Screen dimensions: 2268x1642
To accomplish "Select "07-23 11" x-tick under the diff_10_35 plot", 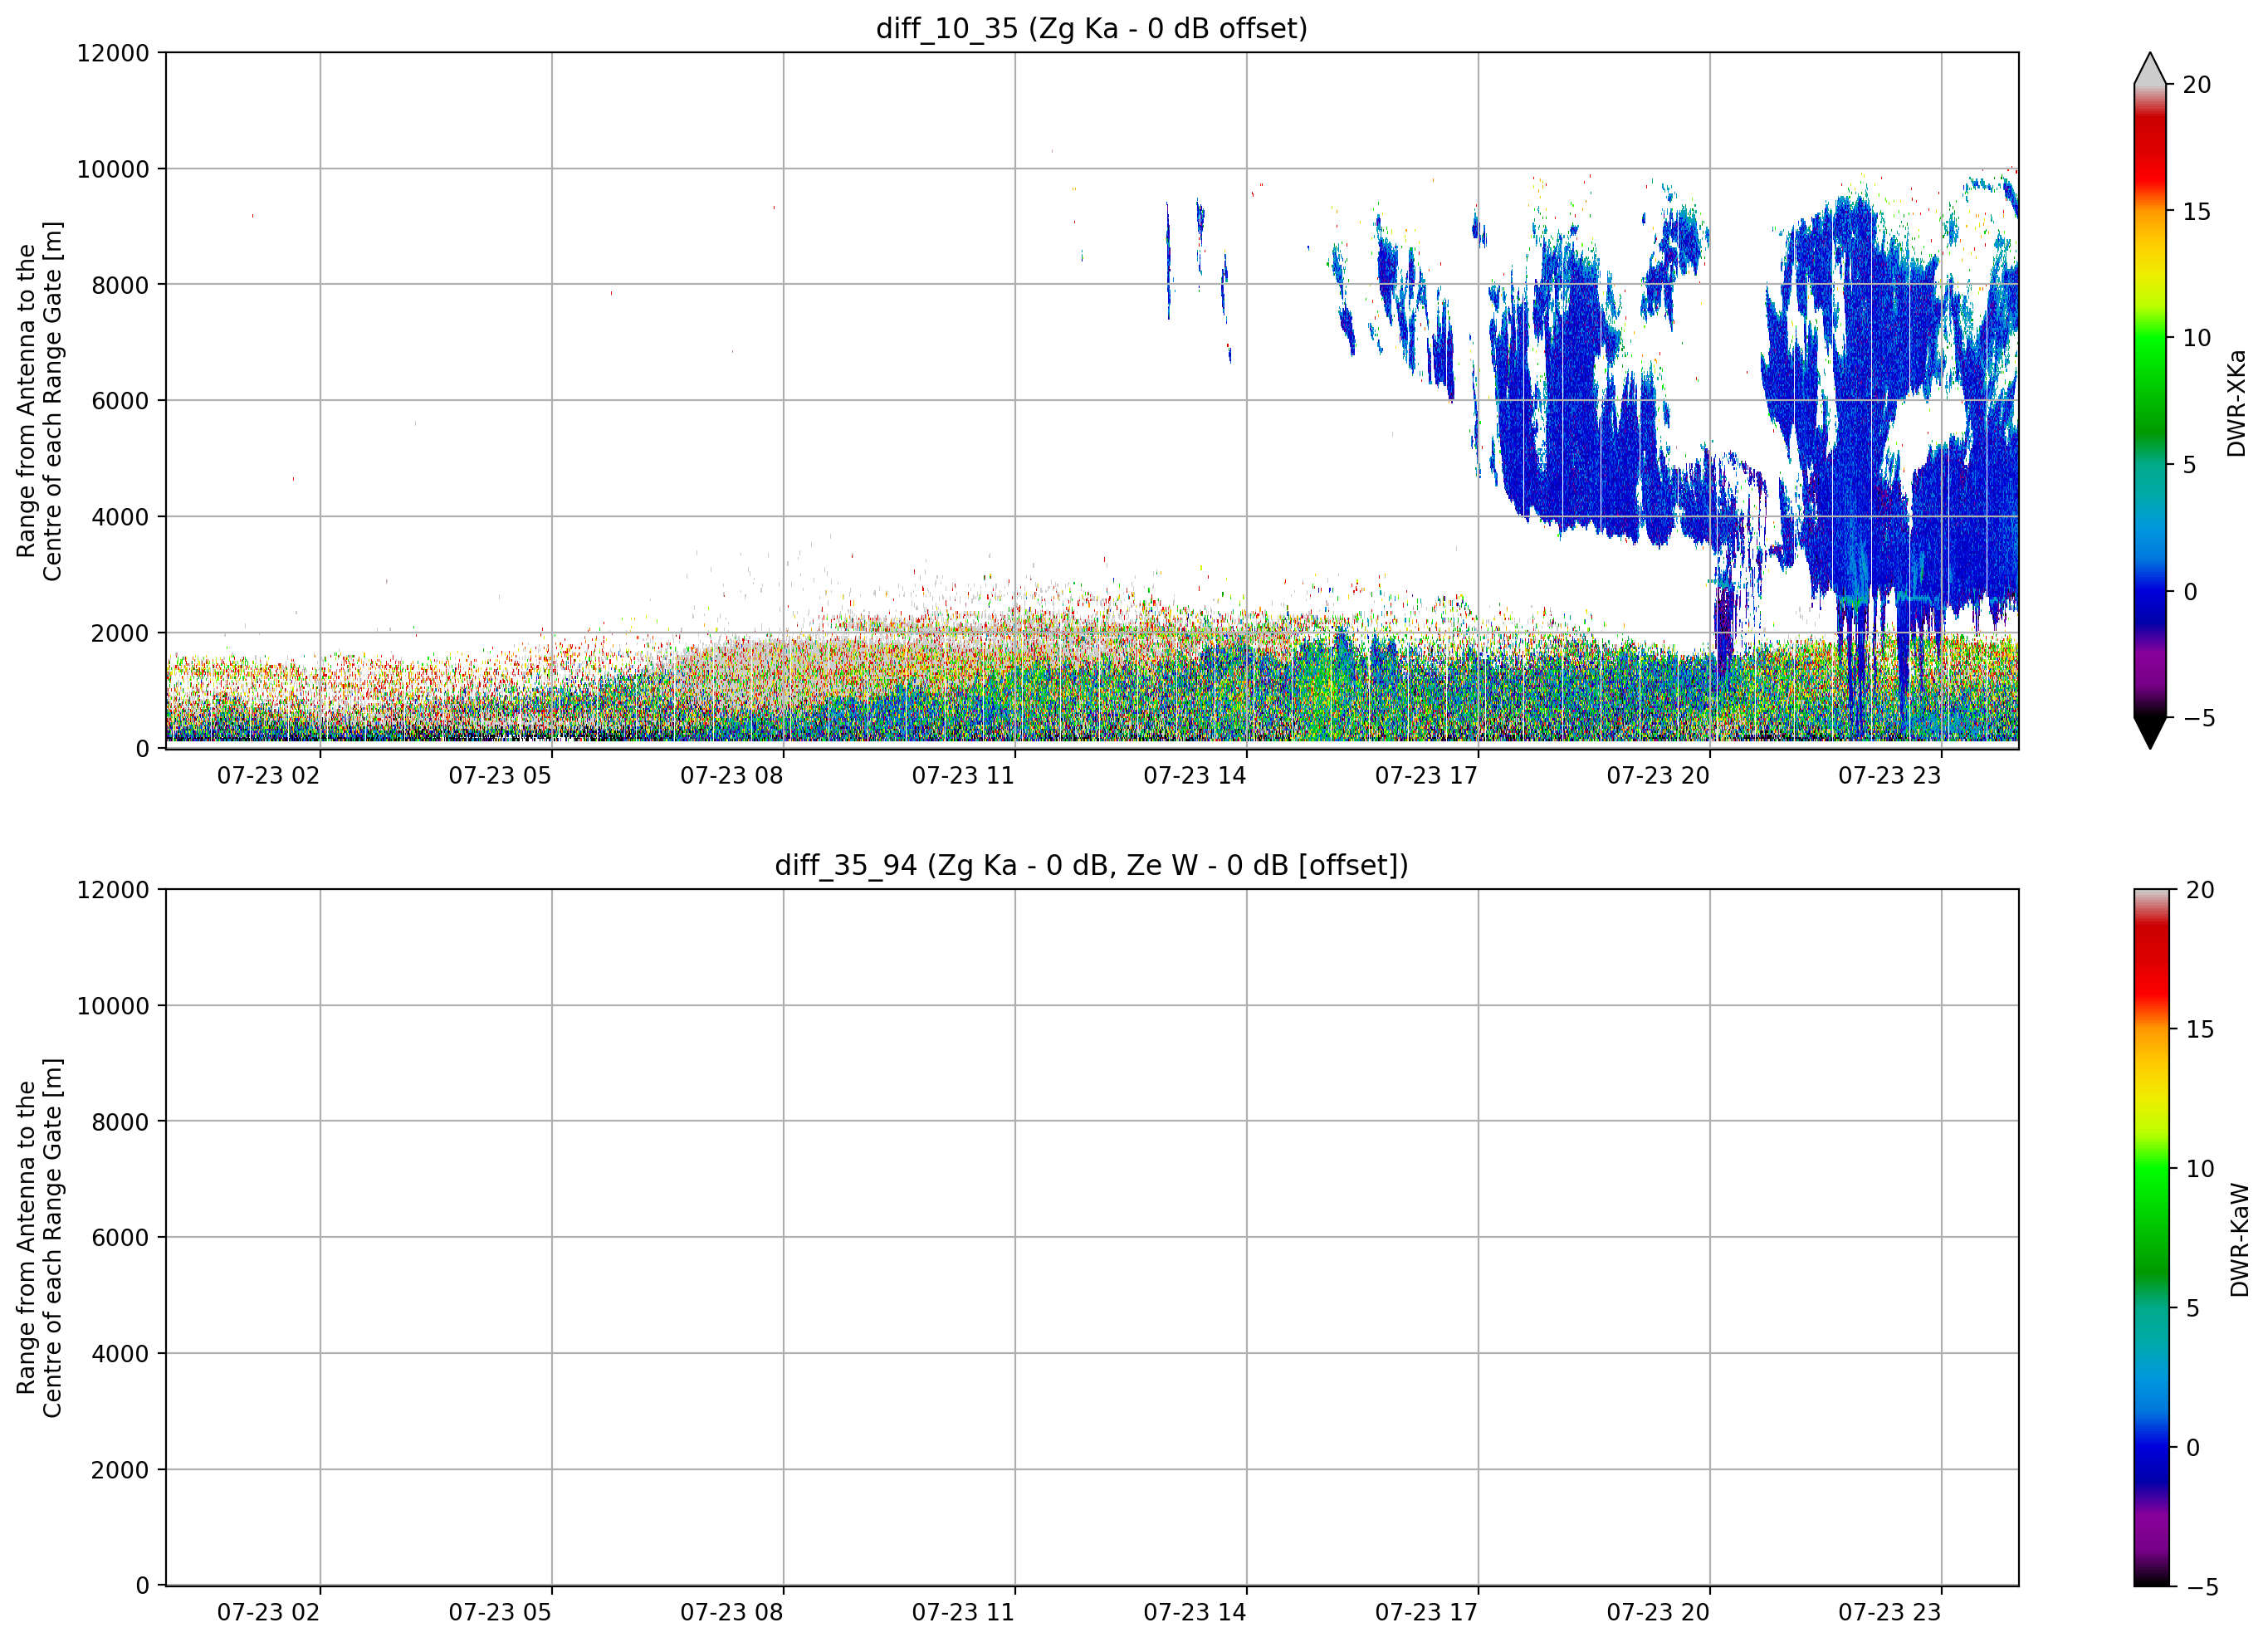I will tap(963, 776).
